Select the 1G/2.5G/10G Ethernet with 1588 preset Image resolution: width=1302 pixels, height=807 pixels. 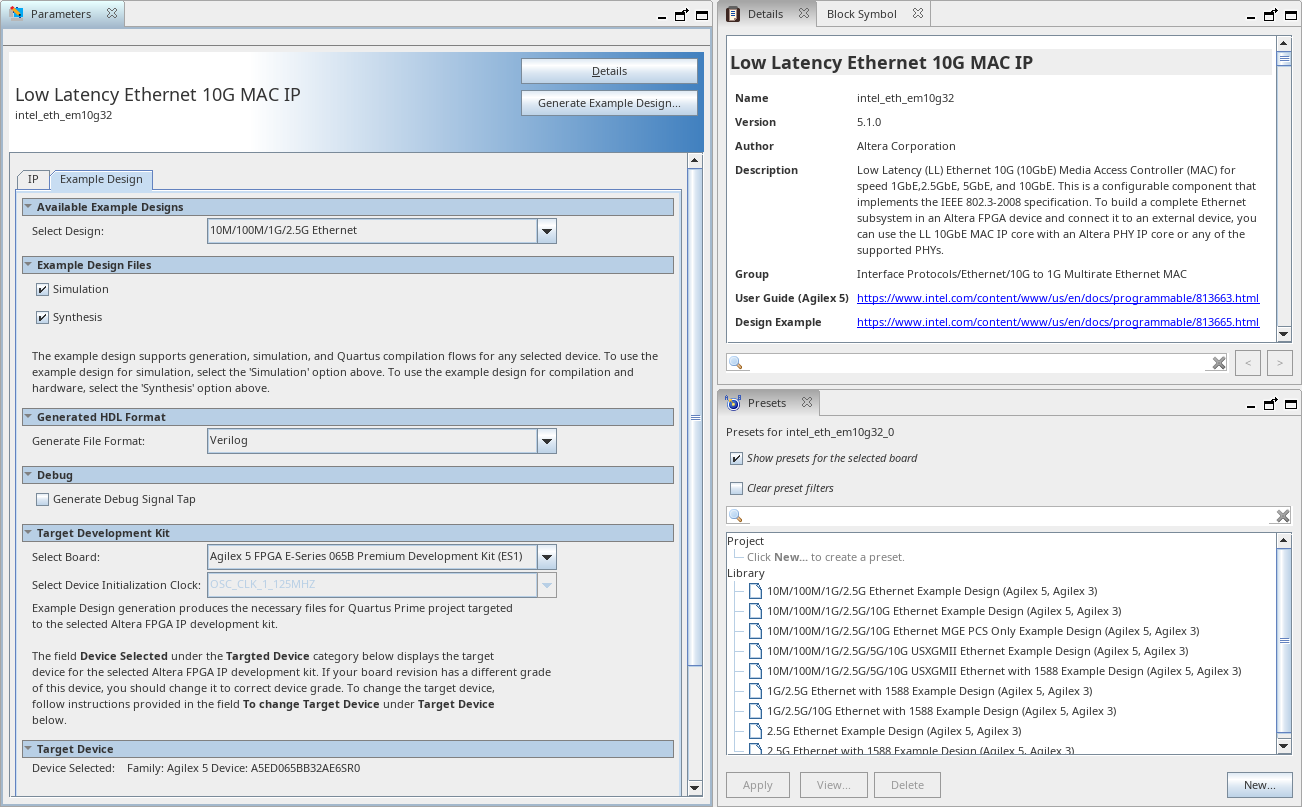(941, 711)
